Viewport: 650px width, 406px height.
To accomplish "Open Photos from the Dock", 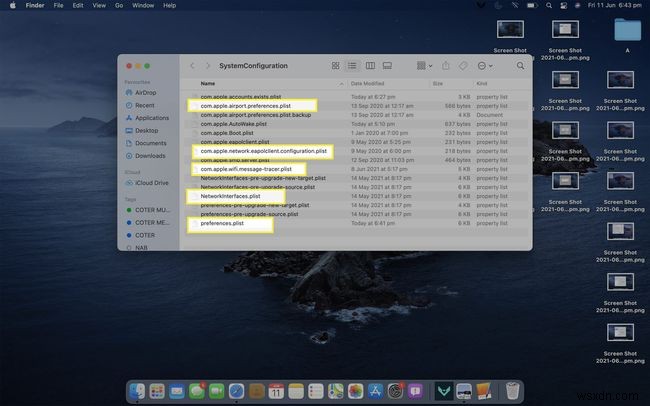I will pyautogui.click(x=356, y=391).
